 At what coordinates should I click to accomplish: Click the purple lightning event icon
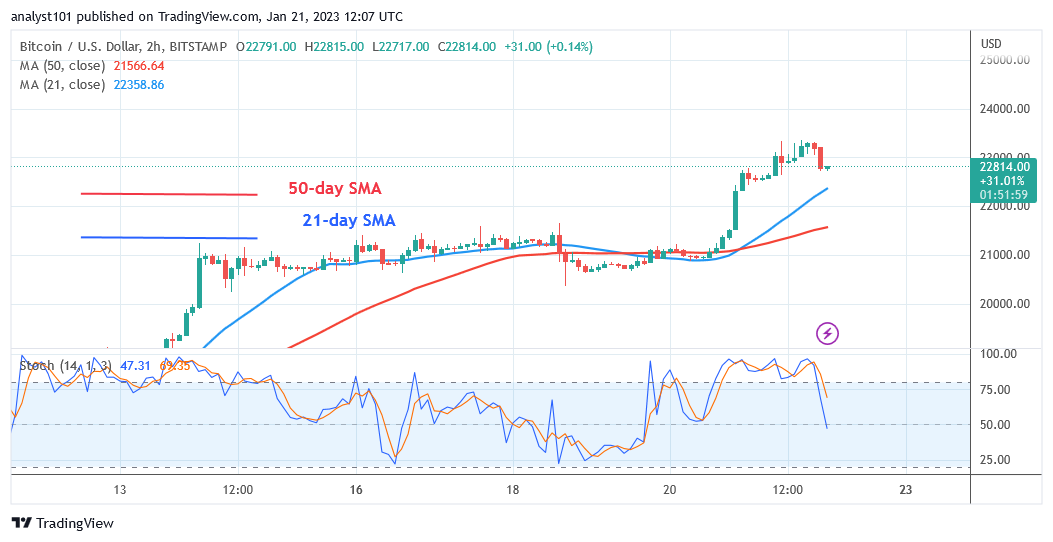pos(827,332)
